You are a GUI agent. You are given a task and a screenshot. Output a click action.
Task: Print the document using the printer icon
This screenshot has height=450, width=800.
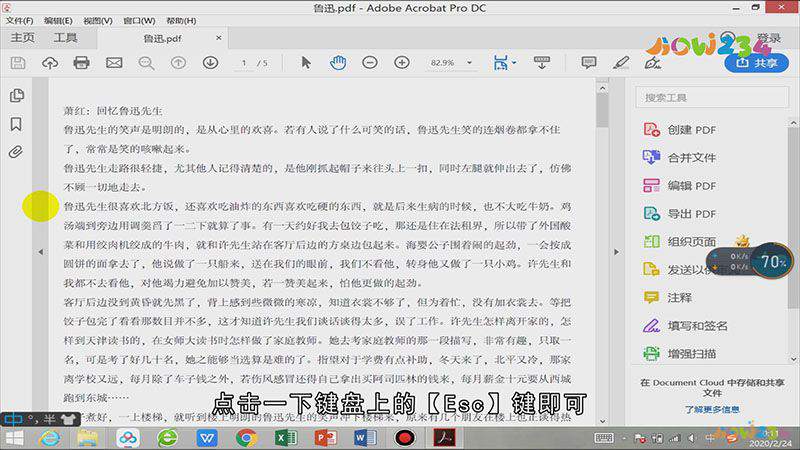pos(82,63)
